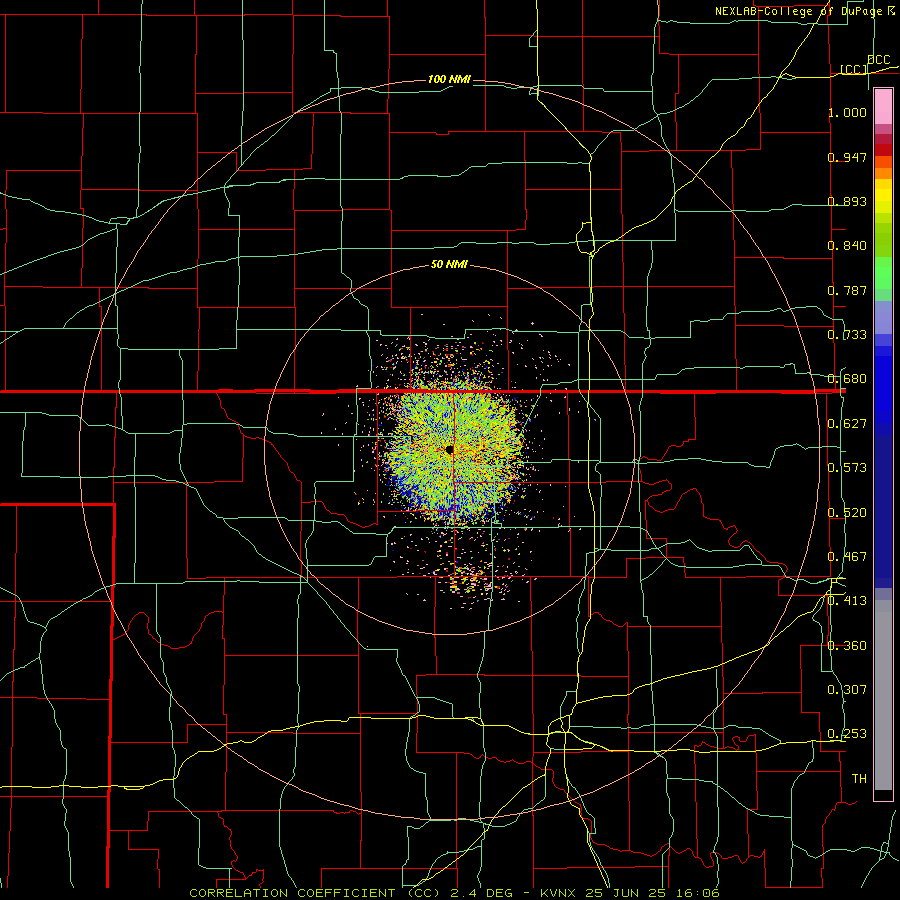Click the pink segment at the color scale top
Image resolution: width=900 pixels, height=900 pixels.
[x=883, y=106]
